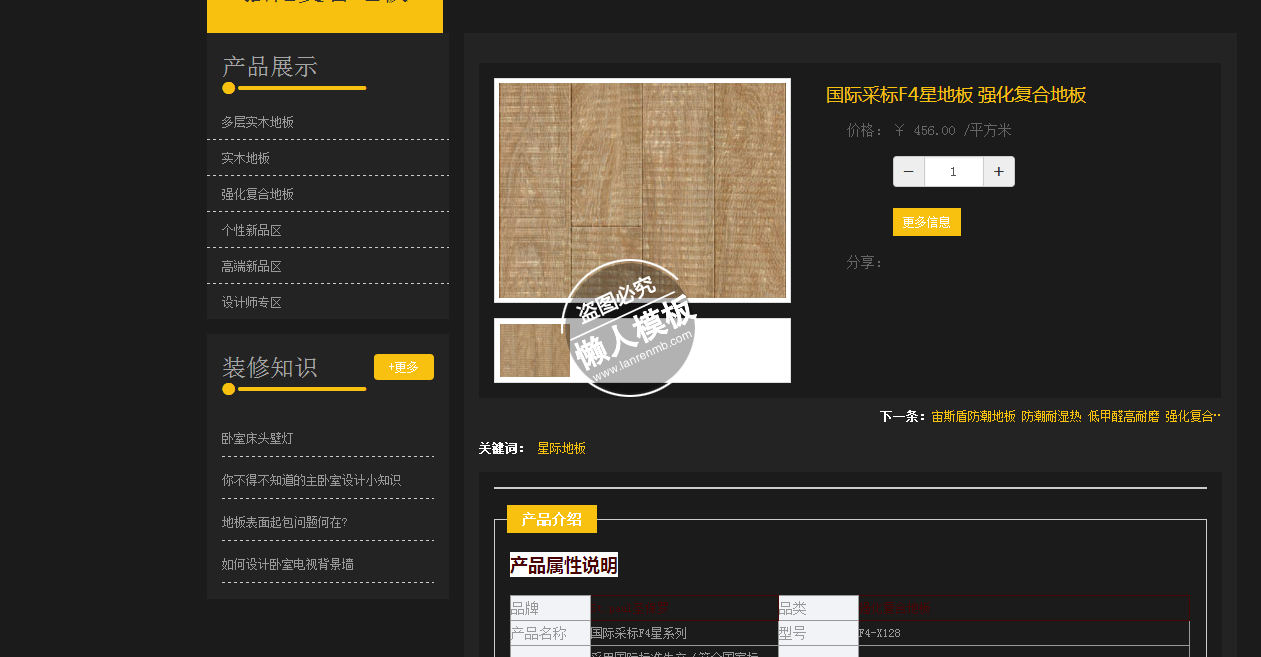Increase quantity with the plus button
Image resolution: width=1261 pixels, height=657 pixels.
click(x=999, y=172)
